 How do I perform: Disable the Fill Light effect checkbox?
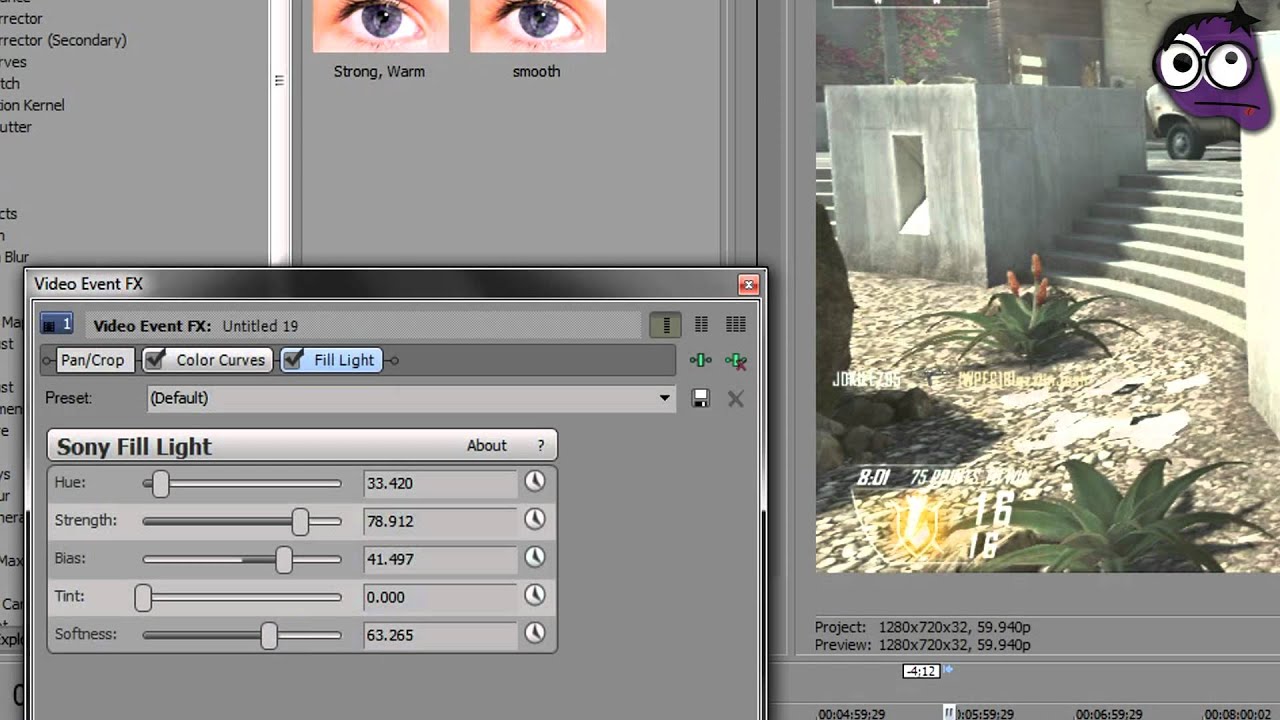coord(293,360)
